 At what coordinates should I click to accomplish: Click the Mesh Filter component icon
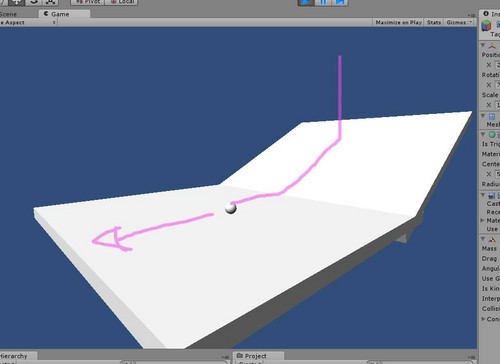(492, 116)
